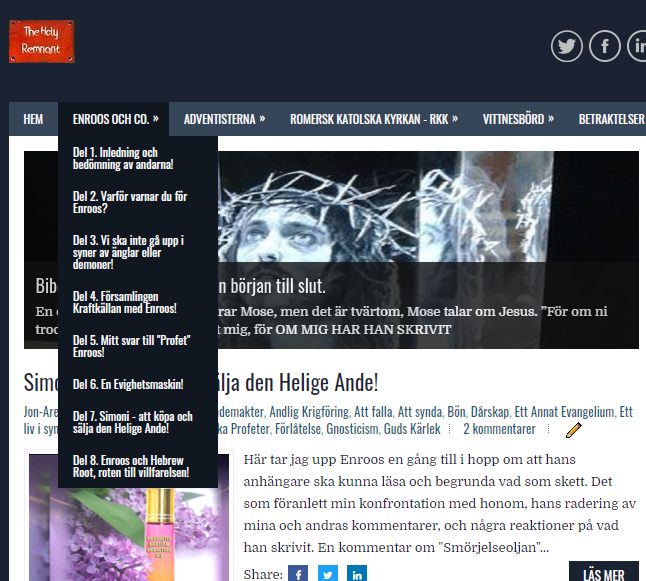646x581 pixels.
Task: Select Del 1. Inledning och bedömning av andarna
Action: pyautogui.click(x=123, y=158)
